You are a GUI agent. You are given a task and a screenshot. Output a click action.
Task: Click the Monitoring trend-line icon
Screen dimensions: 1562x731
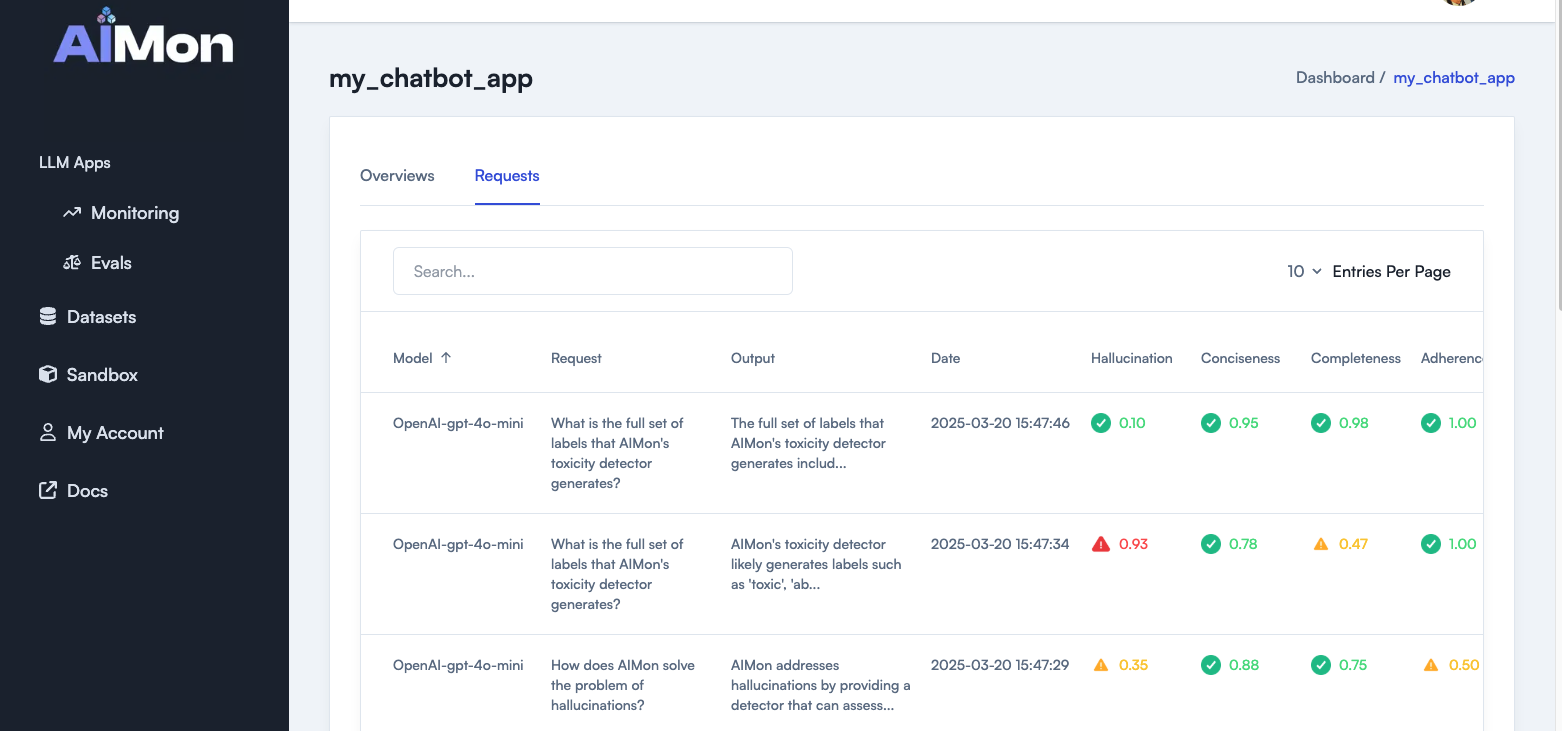pyautogui.click(x=72, y=213)
